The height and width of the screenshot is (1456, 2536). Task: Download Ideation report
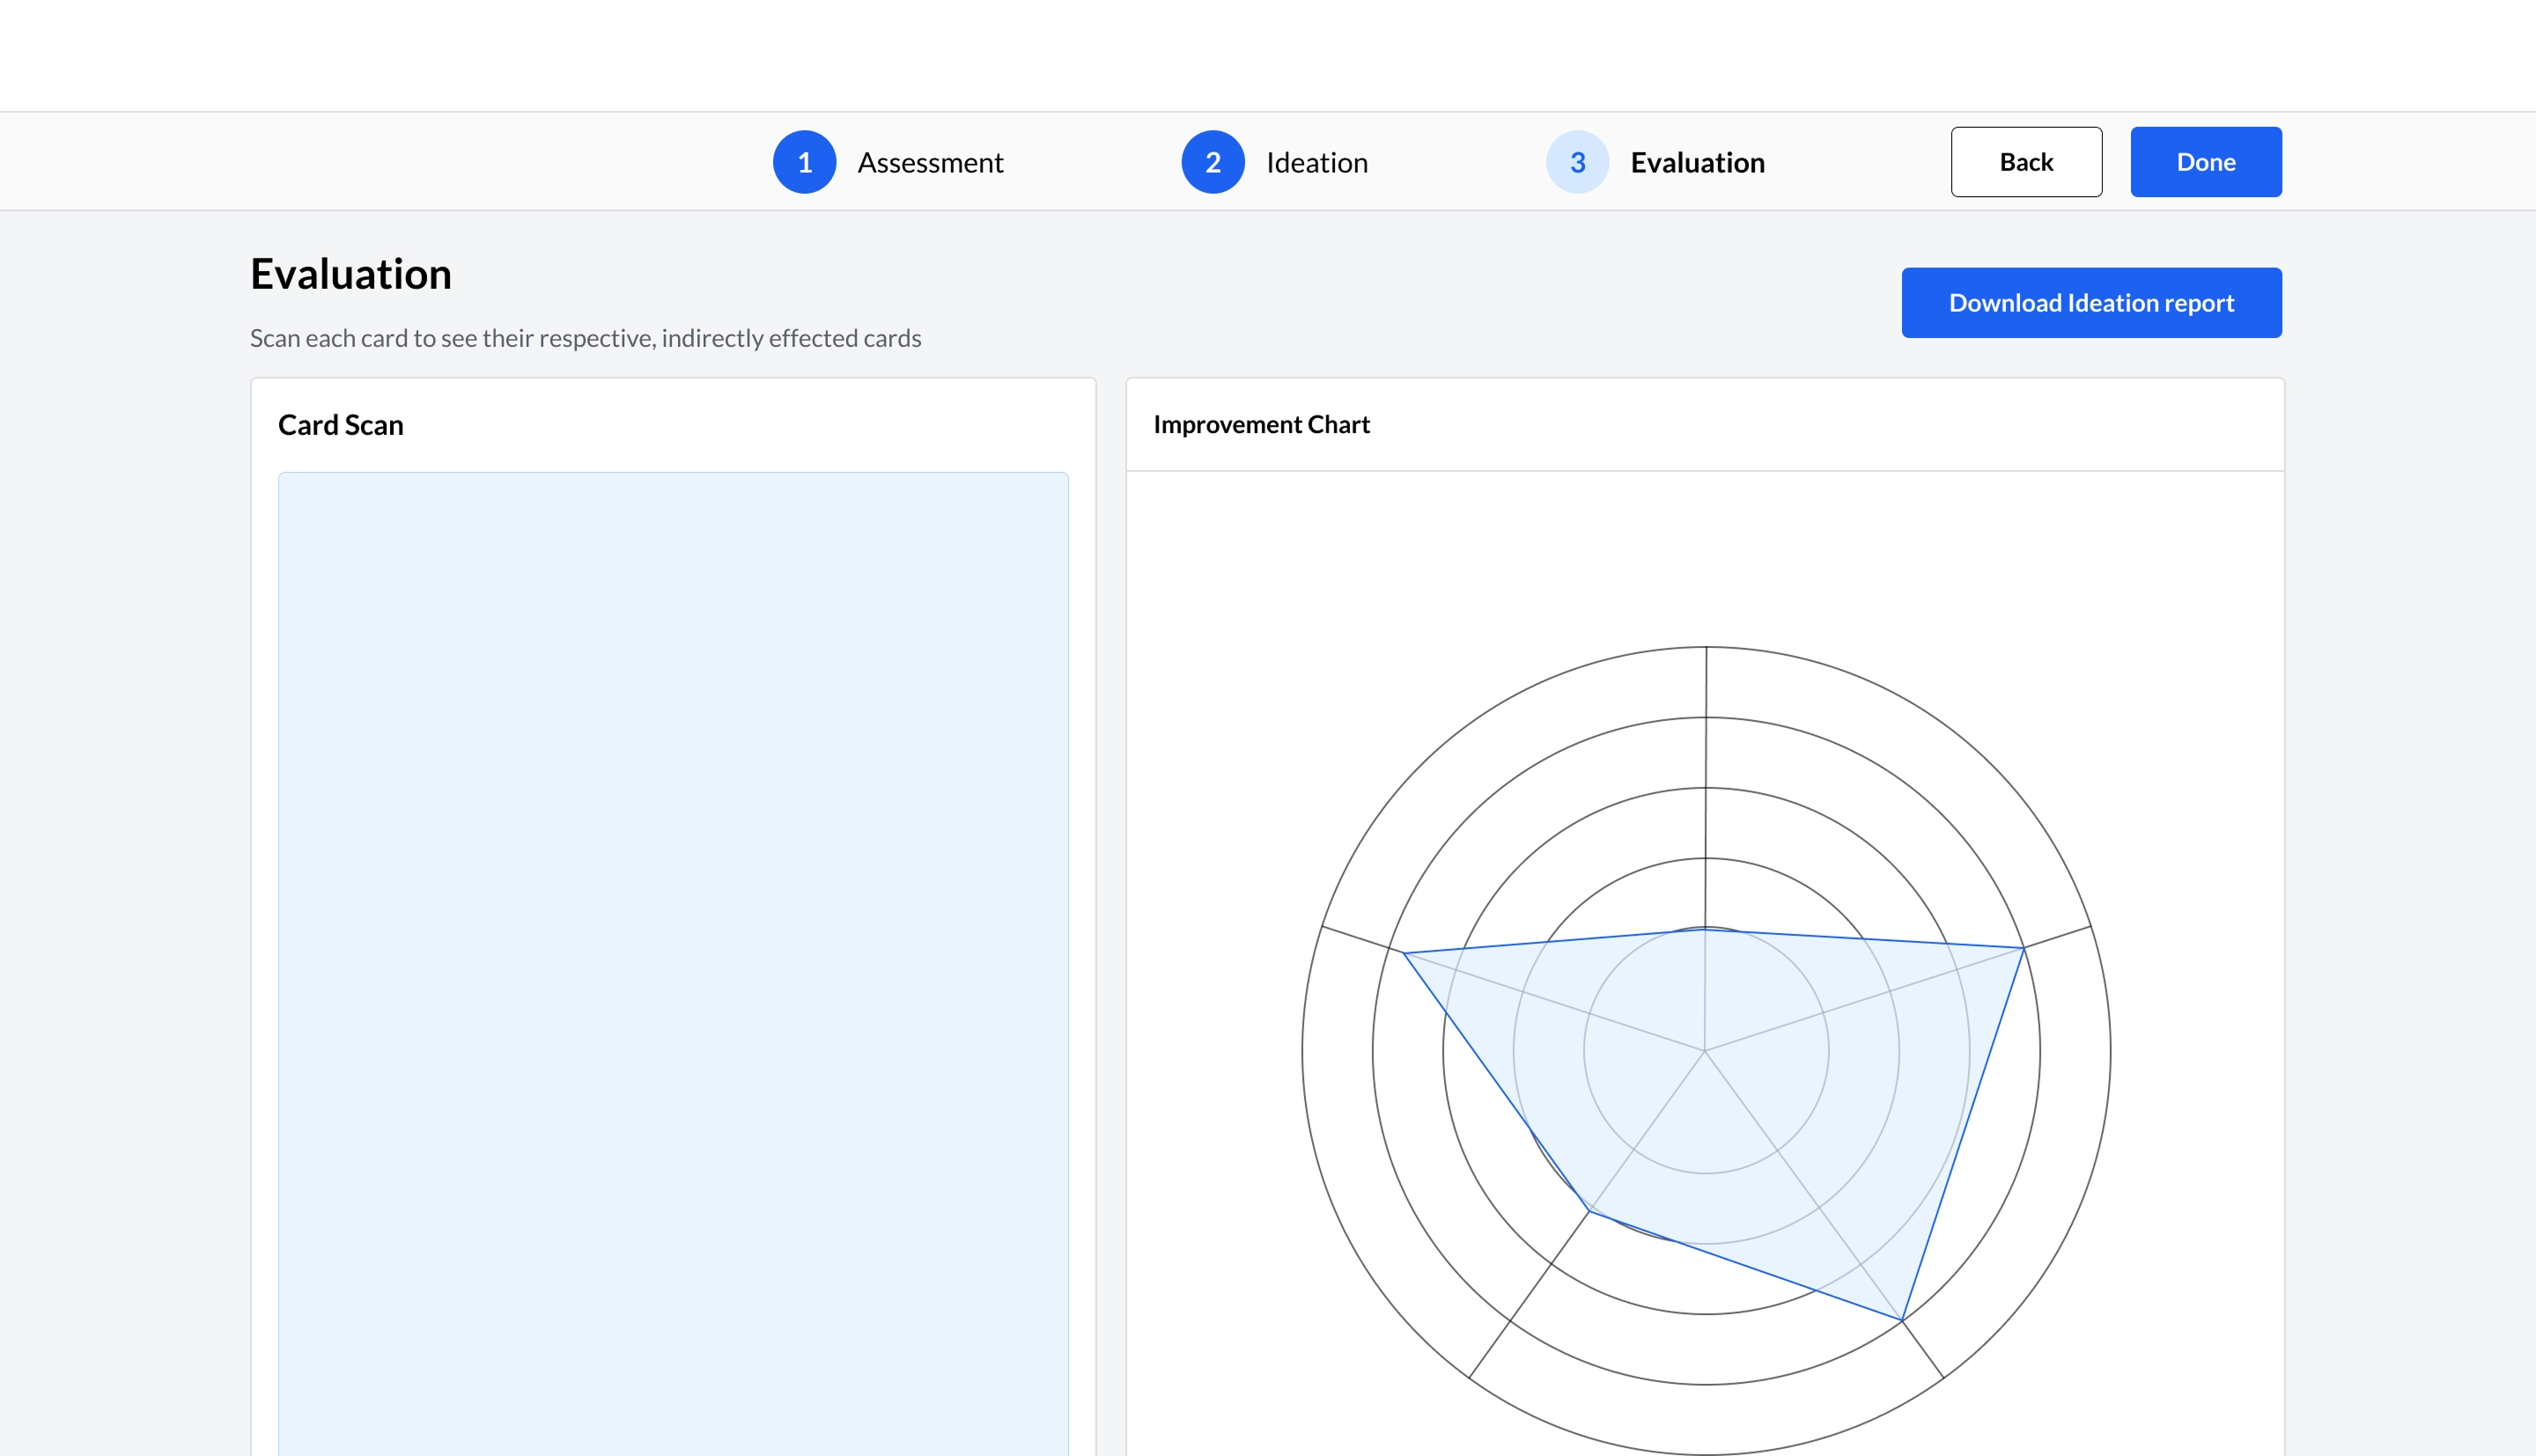click(x=2091, y=303)
